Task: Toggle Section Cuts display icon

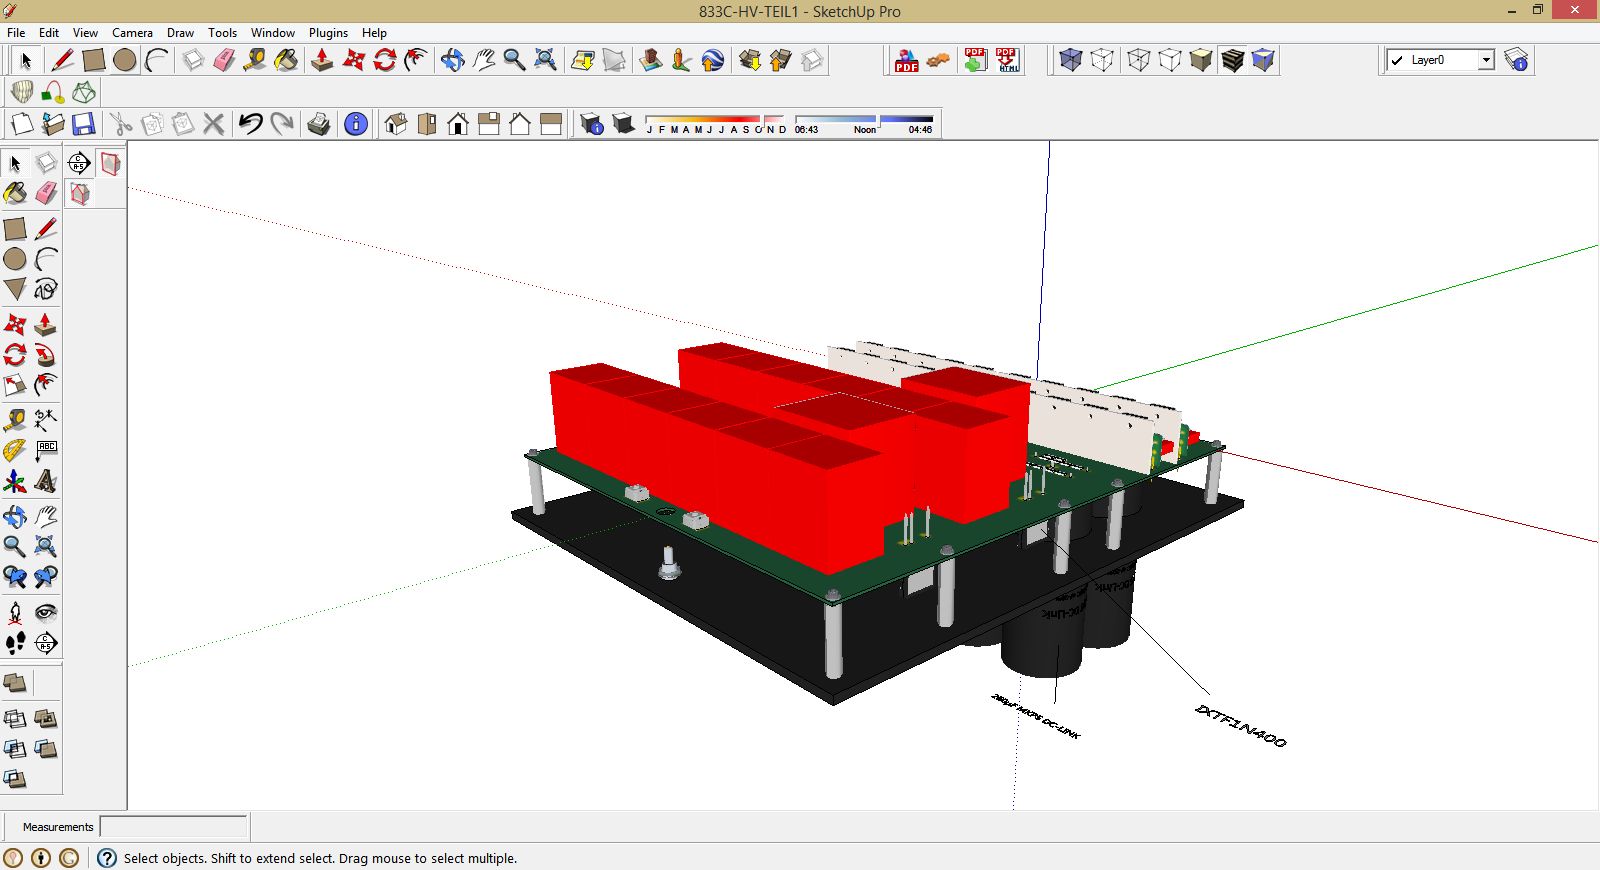Action: pos(80,193)
